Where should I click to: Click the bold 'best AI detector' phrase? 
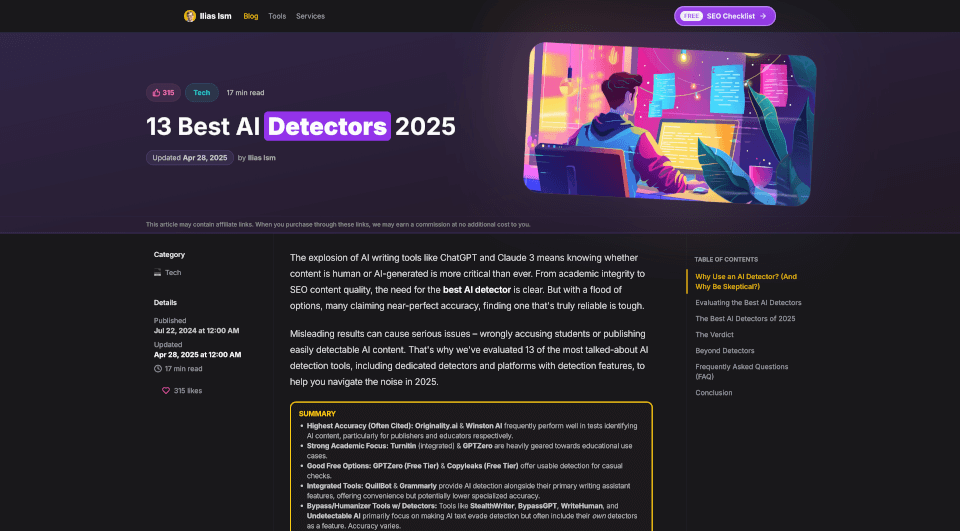tap(477, 290)
